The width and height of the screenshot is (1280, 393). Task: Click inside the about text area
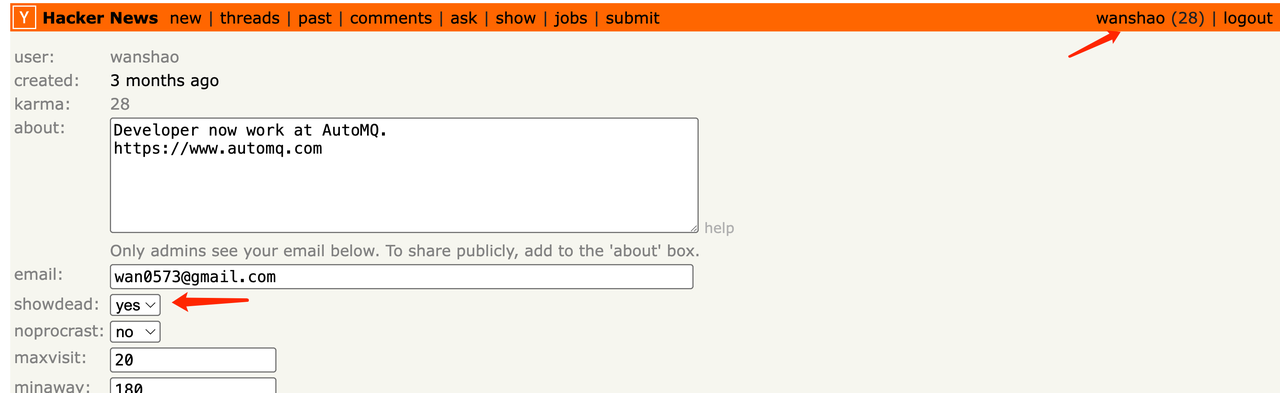coord(404,176)
